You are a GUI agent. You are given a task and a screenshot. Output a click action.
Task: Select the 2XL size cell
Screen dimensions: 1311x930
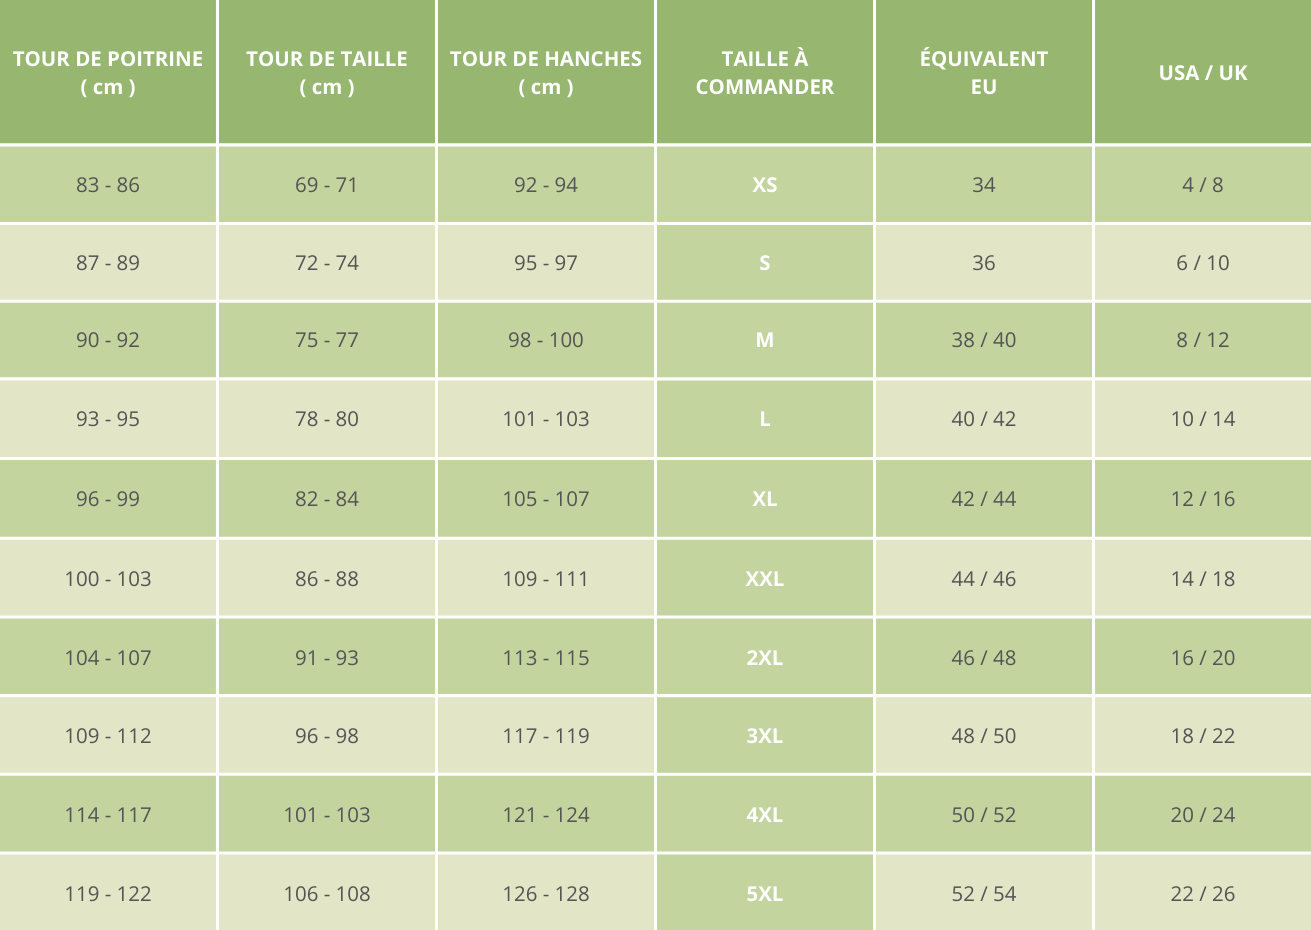pyautogui.click(x=765, y=658)
